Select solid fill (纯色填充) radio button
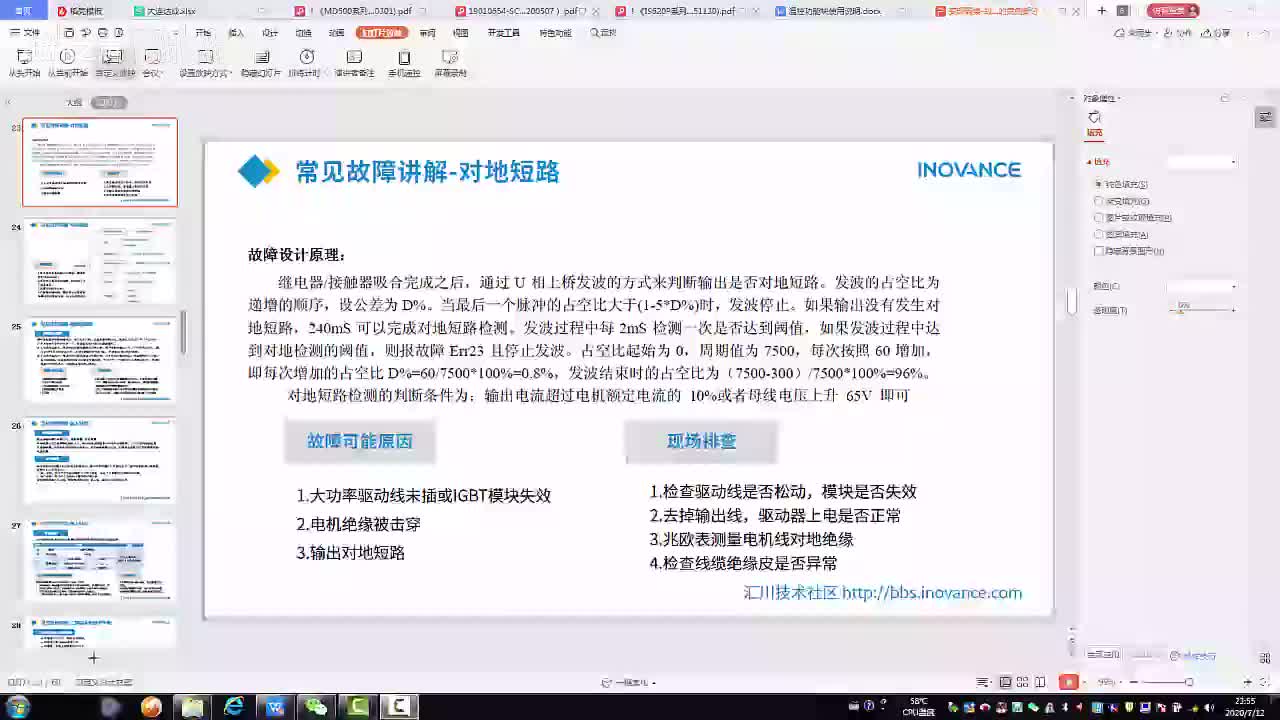The height and width of the screenshot is (720, 1280). tap(1099, 185)
